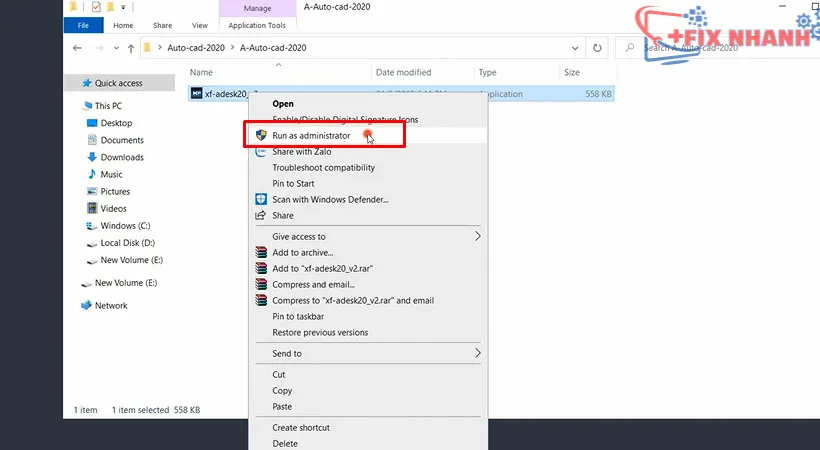The image size is (820, 450).
Task: Click the Local Disk (D:) drive icon
Action: tap(92, 243)
